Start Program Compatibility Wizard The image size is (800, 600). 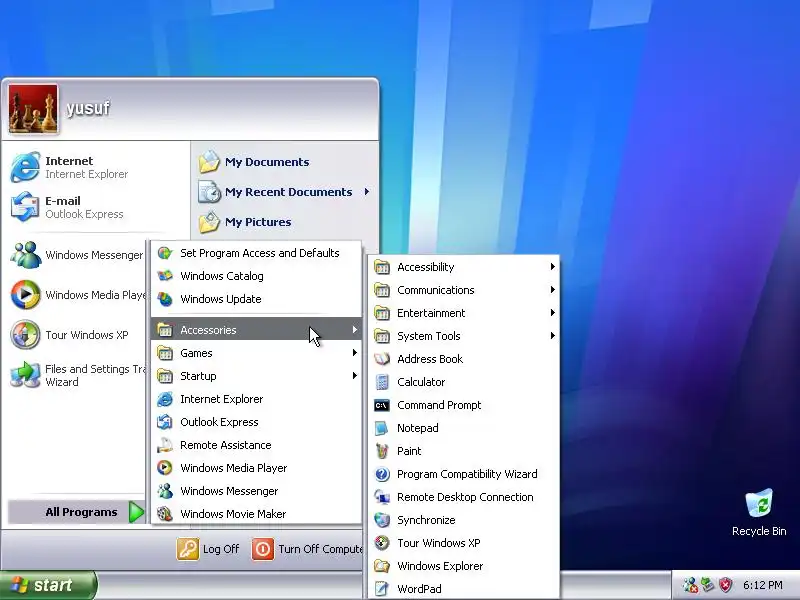pyautogui.click(x=464, y=474)
